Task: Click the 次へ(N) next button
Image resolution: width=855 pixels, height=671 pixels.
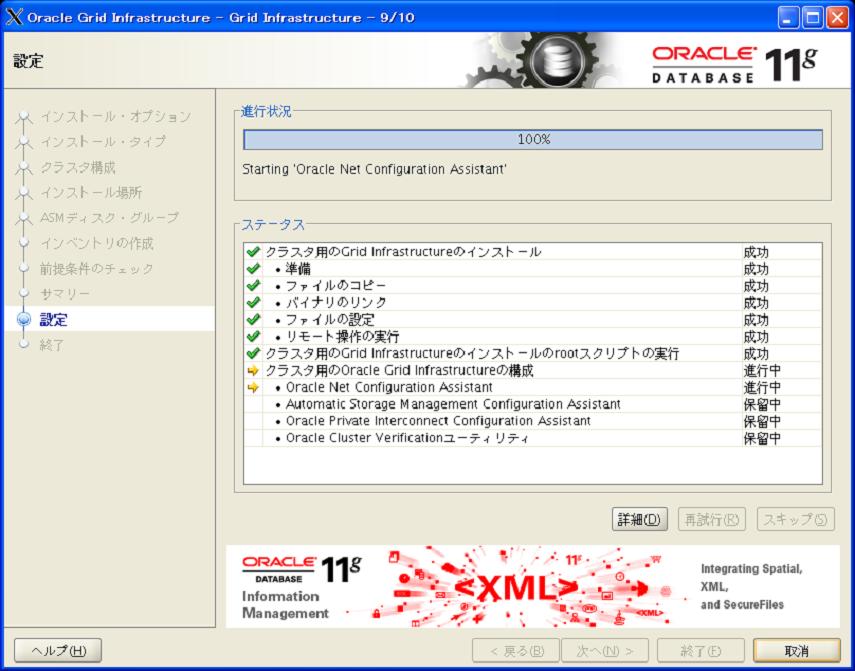Action: pyautogui.click(x=605, y=650)
